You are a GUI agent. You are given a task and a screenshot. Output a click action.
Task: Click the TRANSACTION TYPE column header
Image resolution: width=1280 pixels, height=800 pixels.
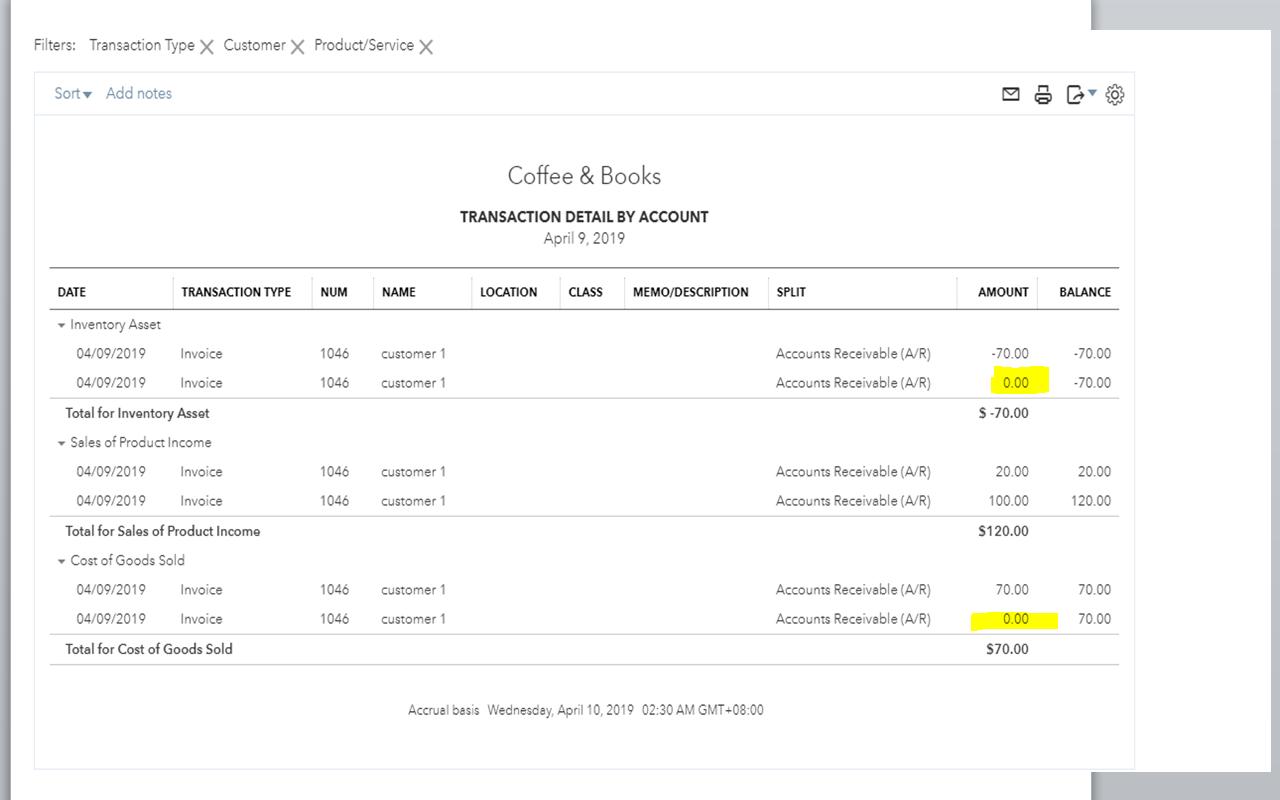[236, 292]
